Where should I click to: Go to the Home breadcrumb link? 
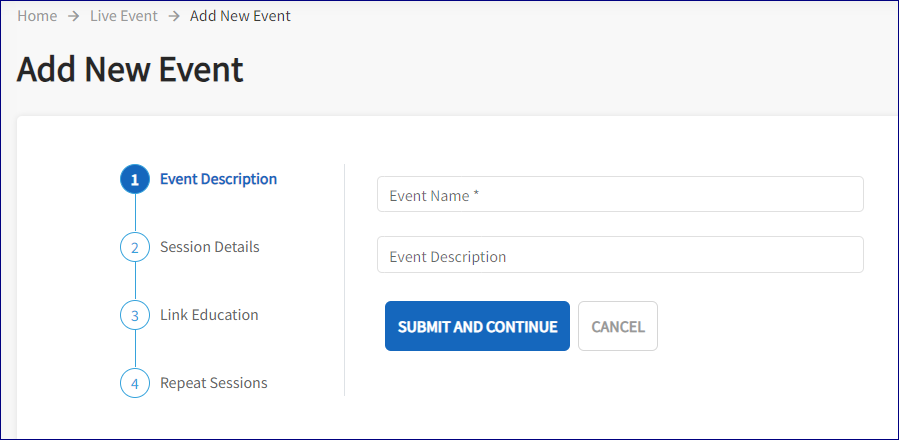pyautogui.click(x=37, y=16)
